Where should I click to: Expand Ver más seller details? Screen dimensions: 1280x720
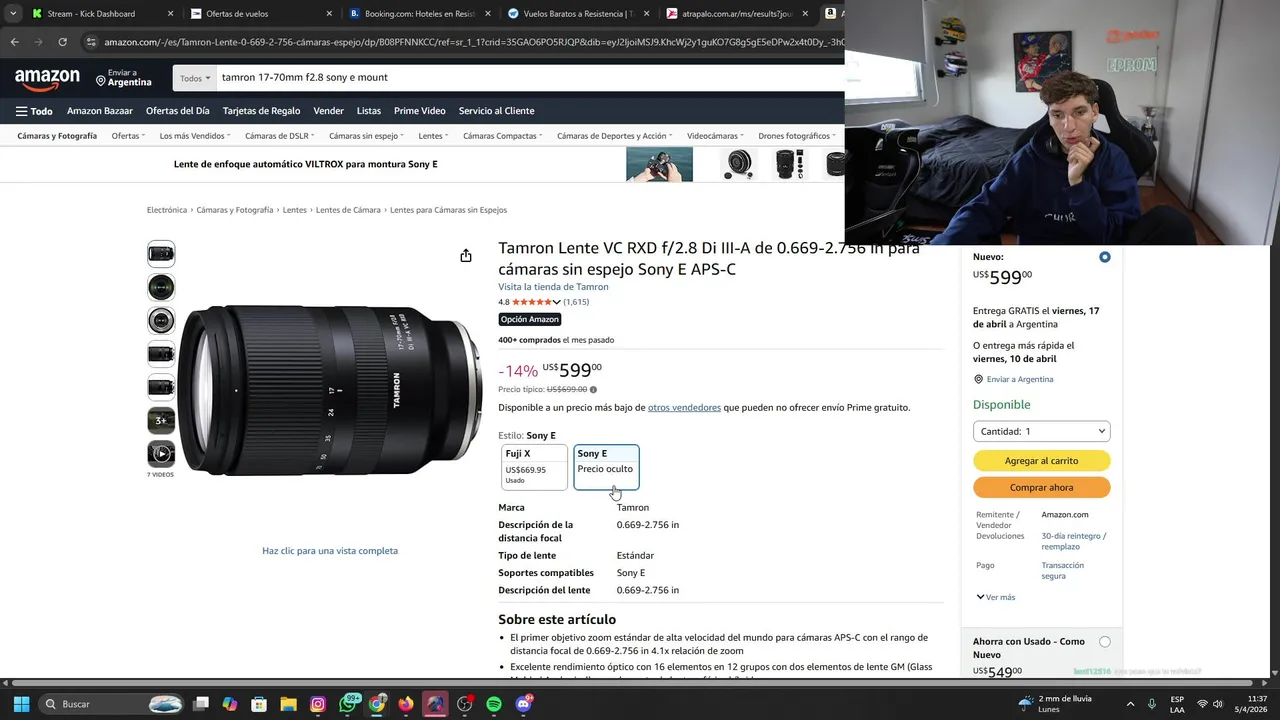(x=995, y=597)
